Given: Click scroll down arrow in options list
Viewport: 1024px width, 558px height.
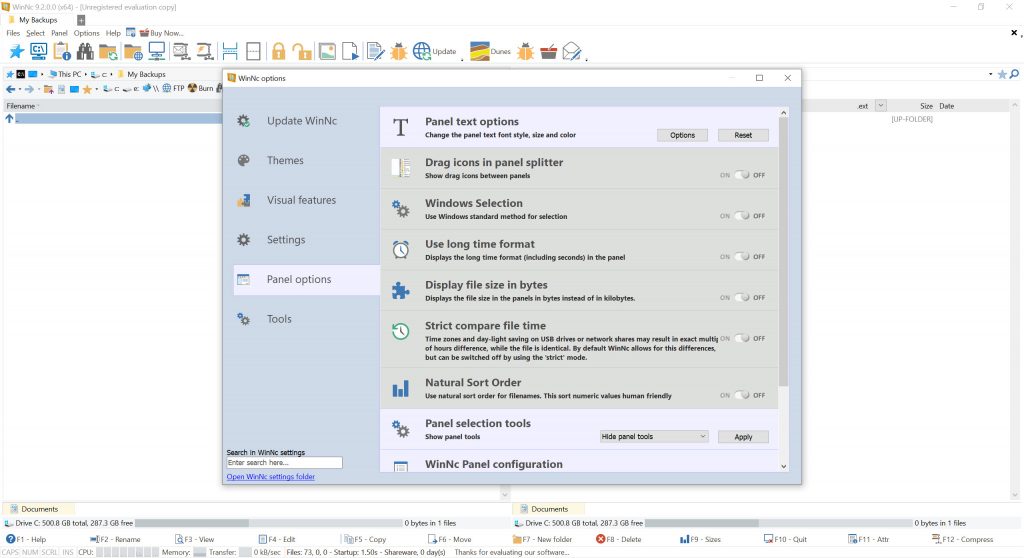Looking at the screenshot, I should [784, 467].
